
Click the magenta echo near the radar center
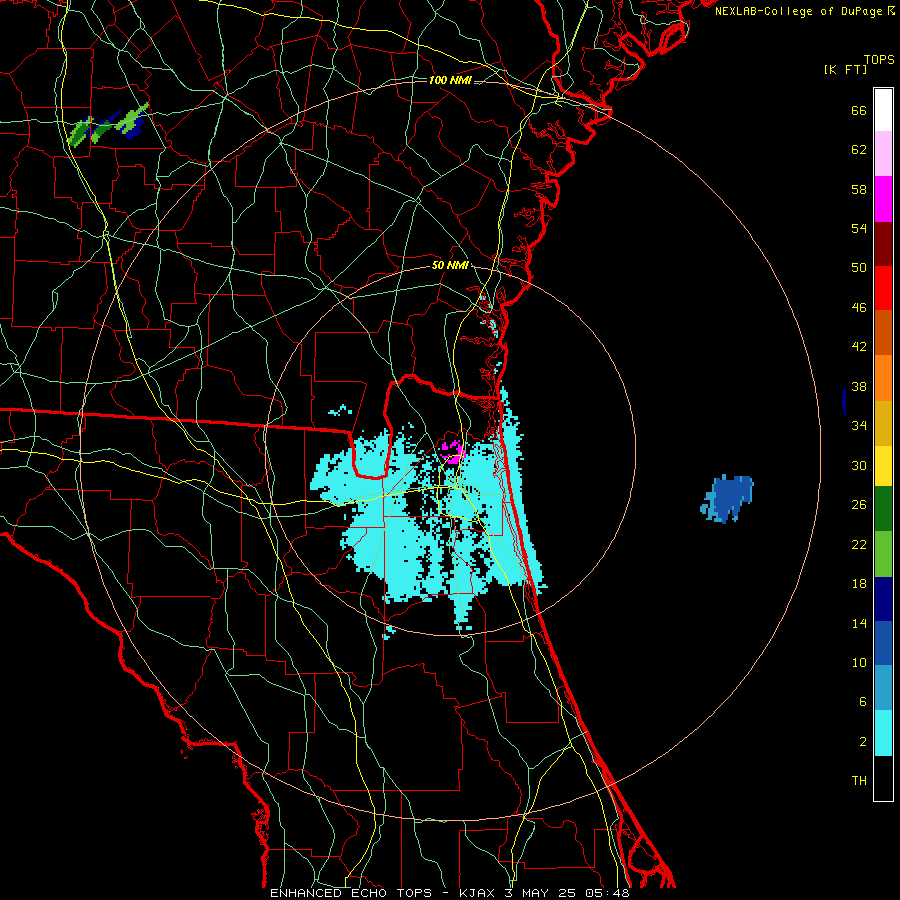tap(452, 452)
